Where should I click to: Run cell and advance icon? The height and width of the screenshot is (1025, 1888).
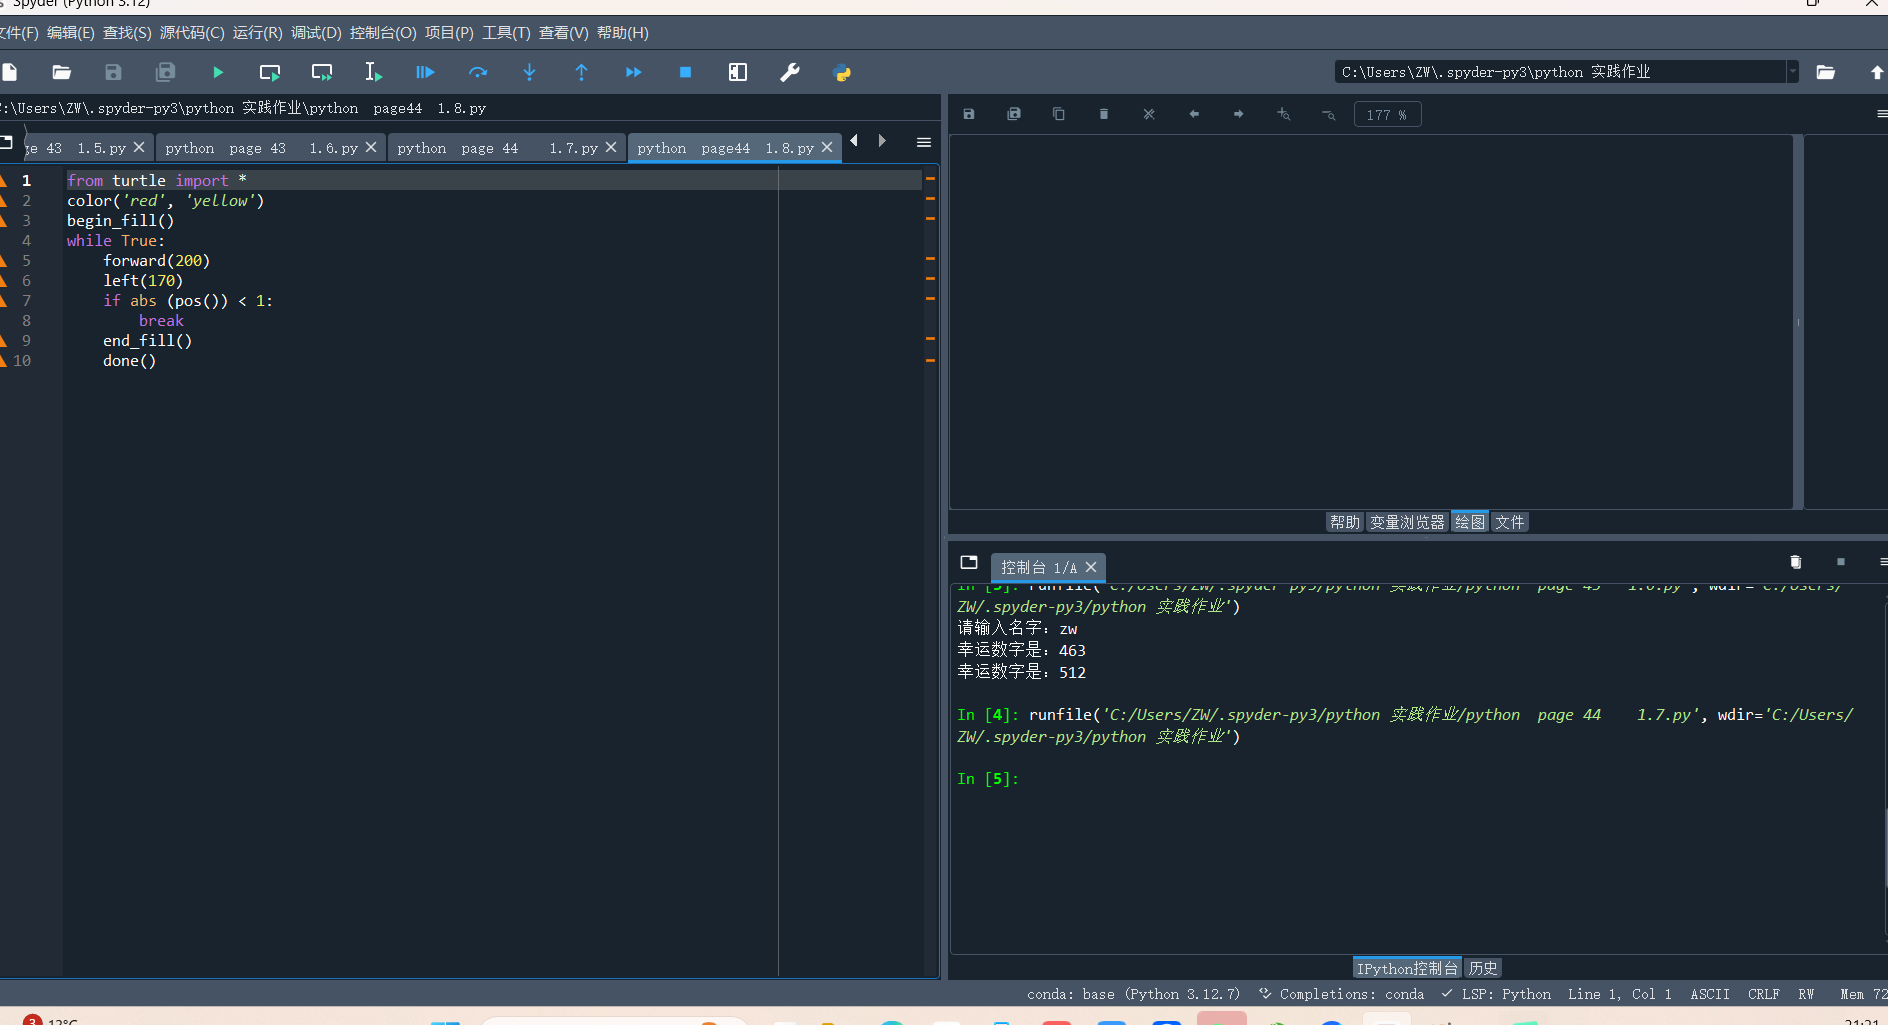coord(322,72)
